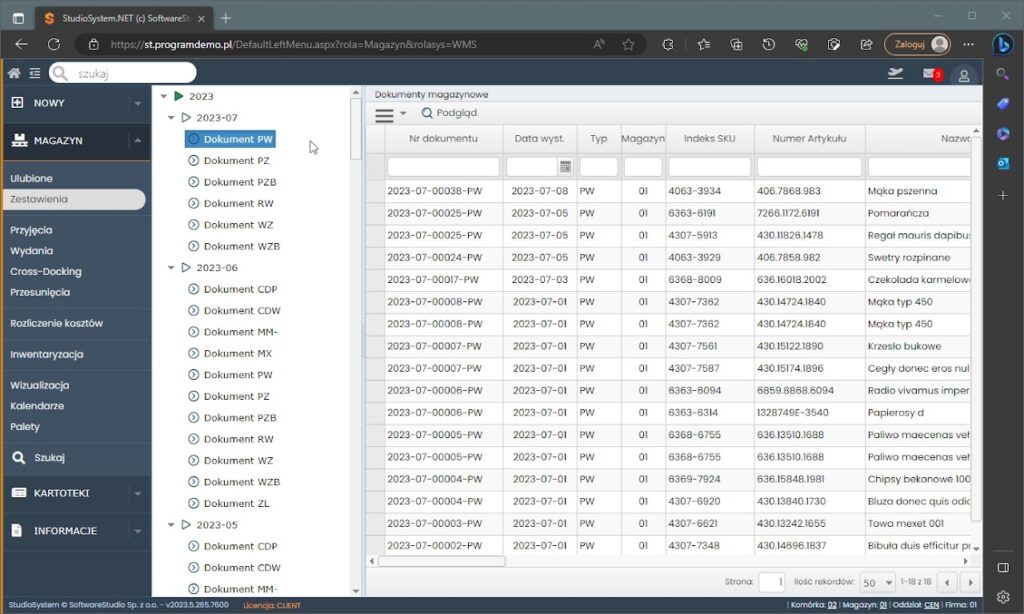Click the Oddział CEN link in status bar
Image resolution: width=1024 pixels, height=614 pixels.
[x=930, y=604]
